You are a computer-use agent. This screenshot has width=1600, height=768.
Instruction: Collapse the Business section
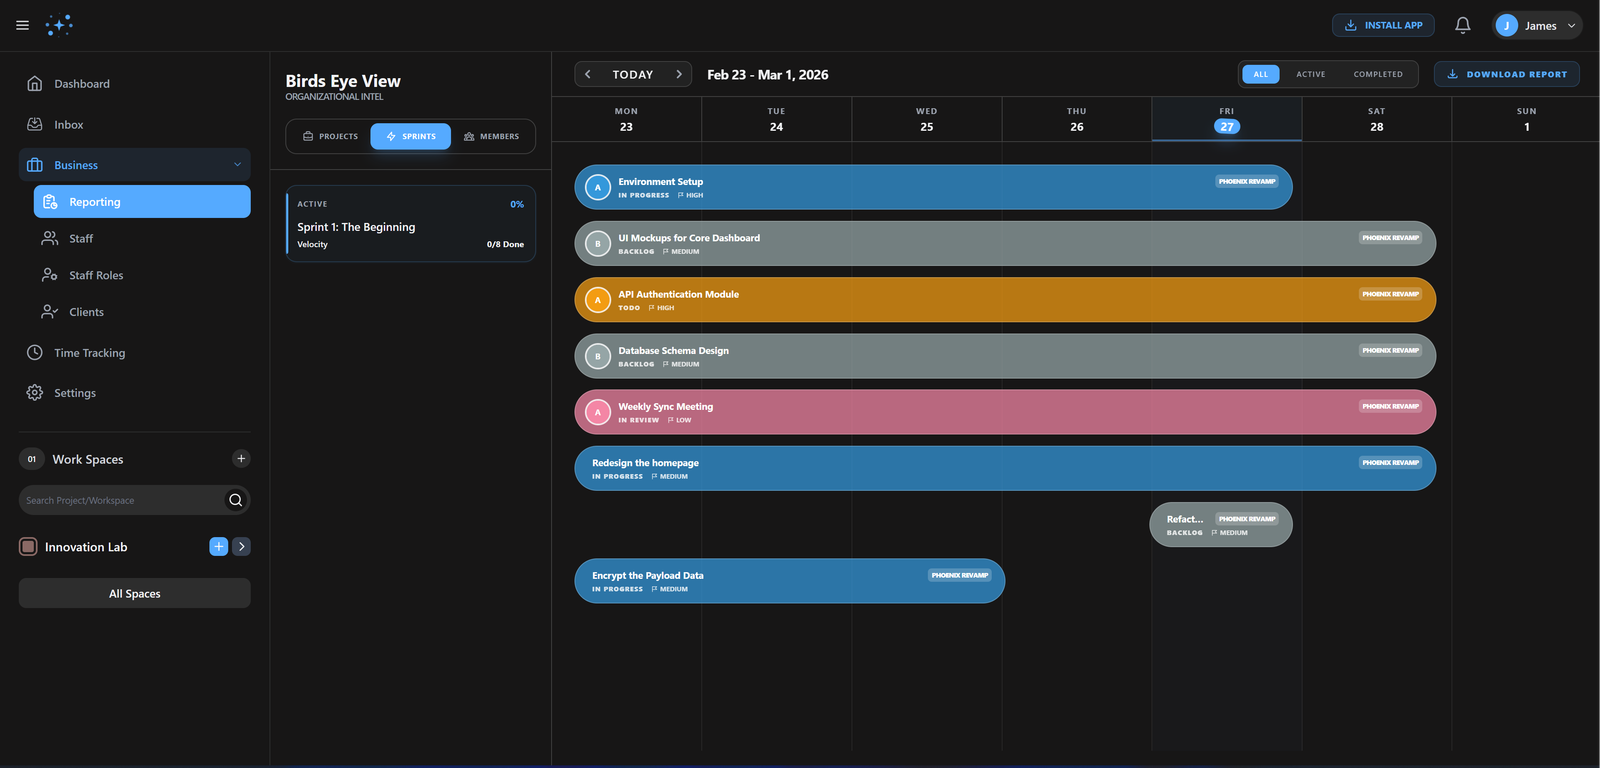tap(237, 165)
